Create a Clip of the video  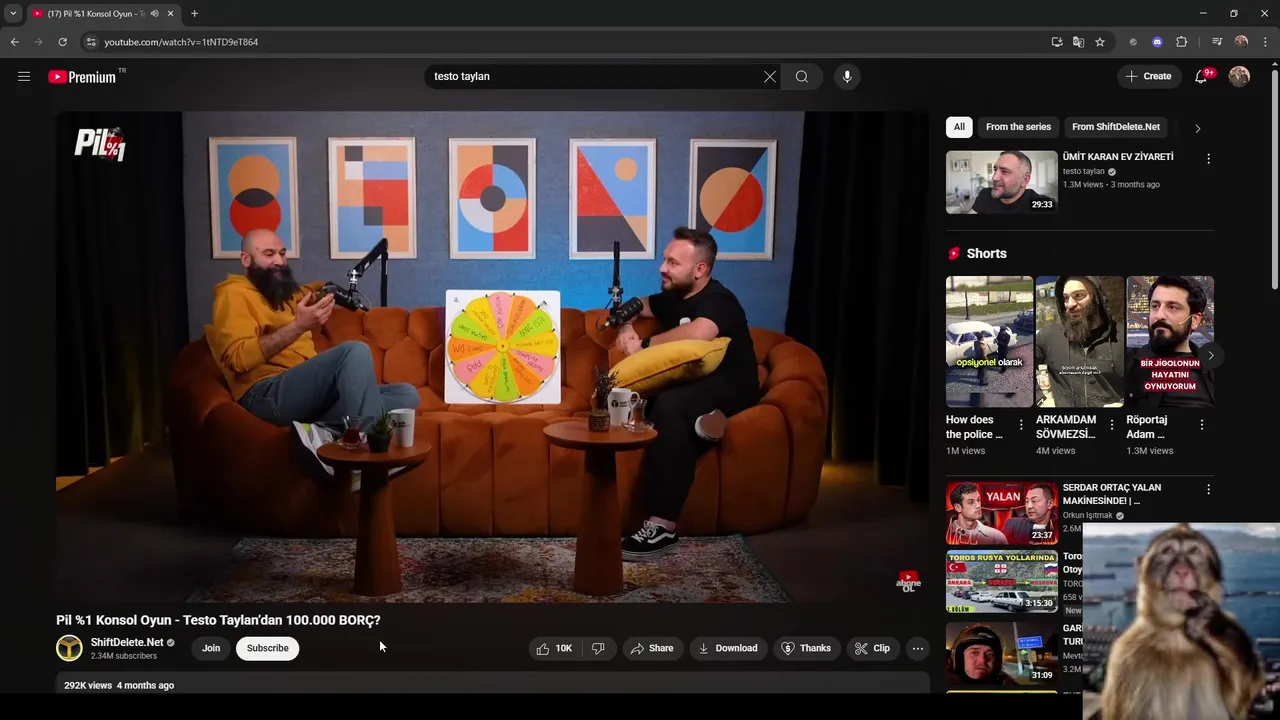872,648
